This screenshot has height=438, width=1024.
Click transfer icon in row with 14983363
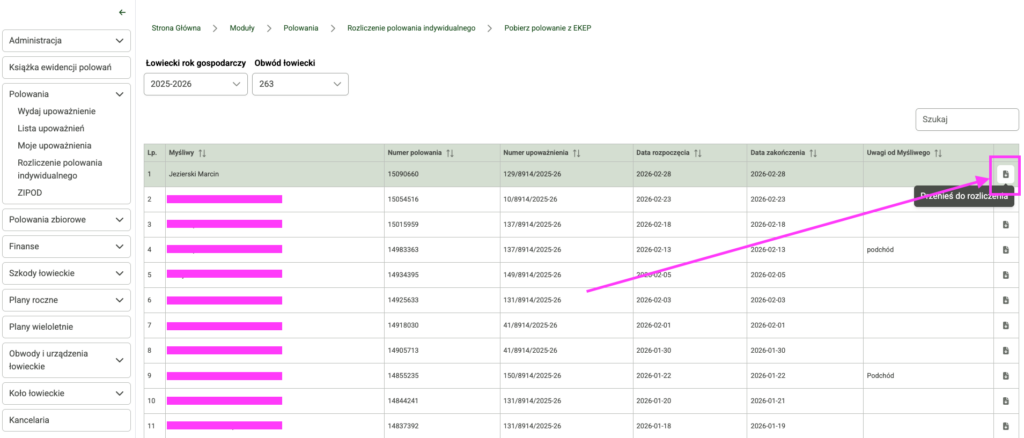click(x=1005, y=249)
